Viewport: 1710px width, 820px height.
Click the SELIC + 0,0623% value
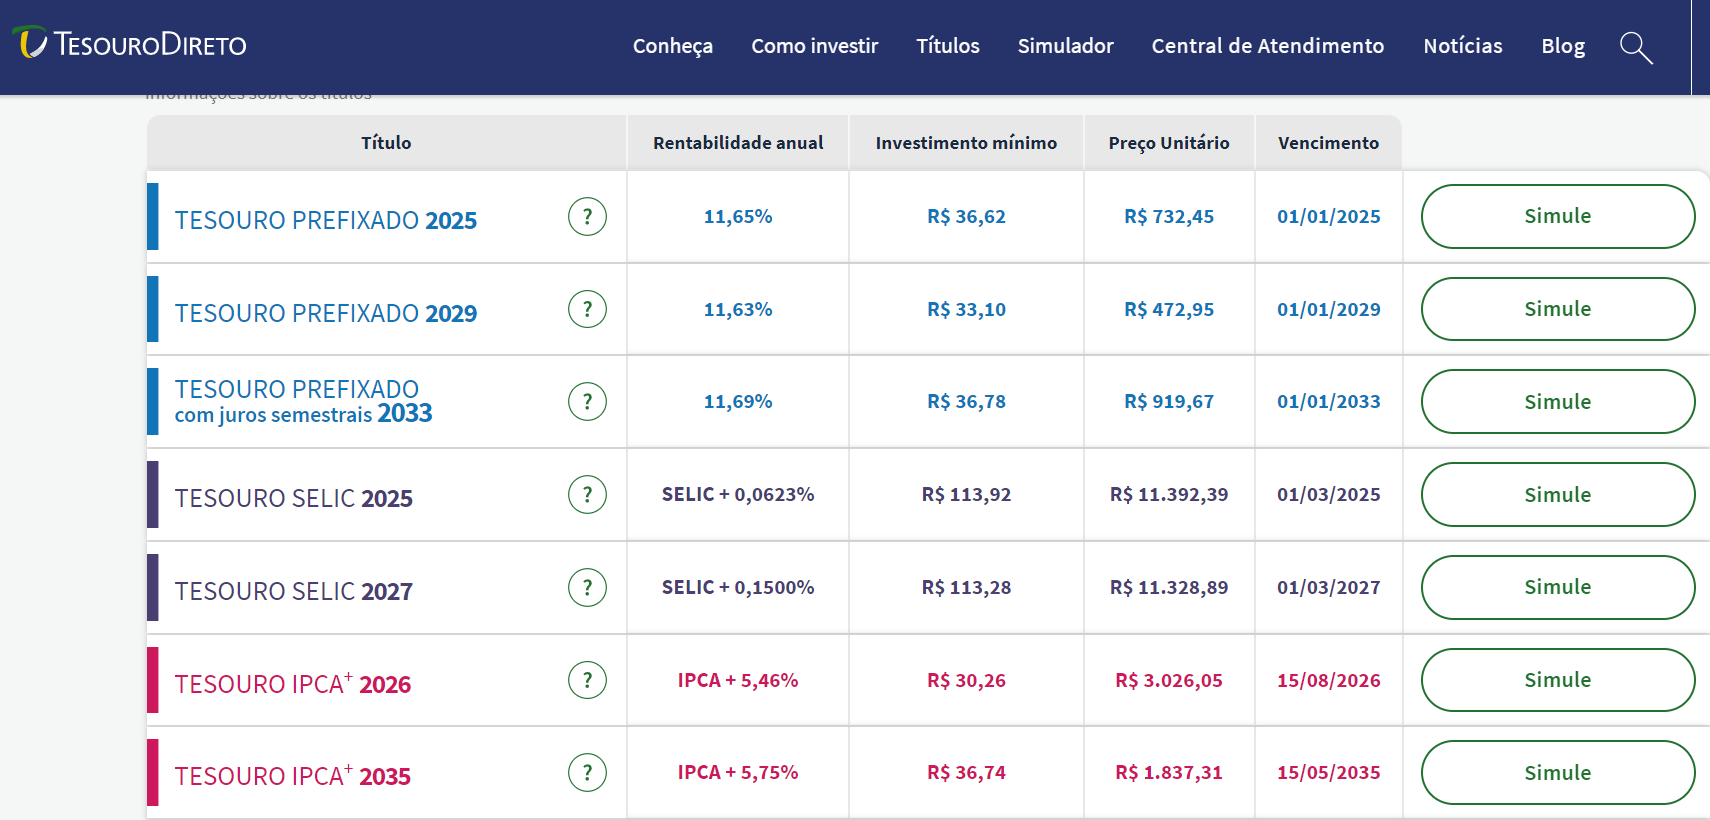click(x=738, y=494)
